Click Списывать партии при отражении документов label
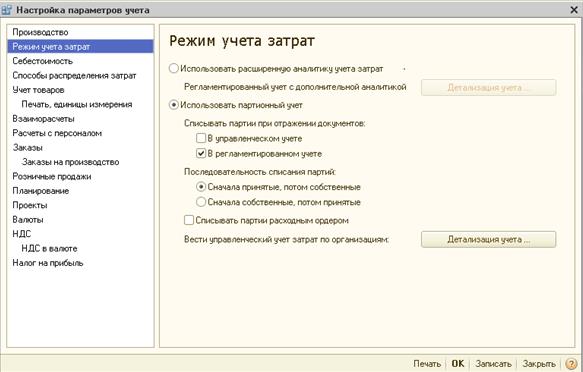This screenshot has width=583, height=372. pos(275,123)
